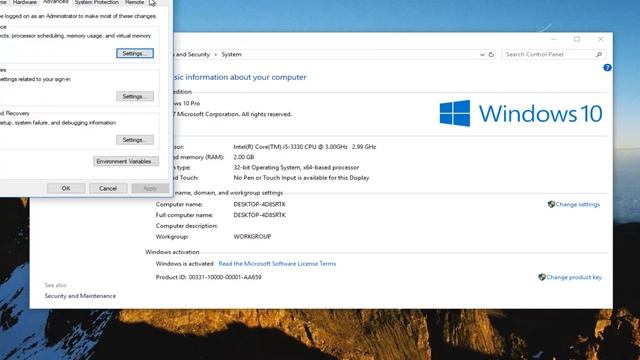Open Change settings link

click(578, 204)
